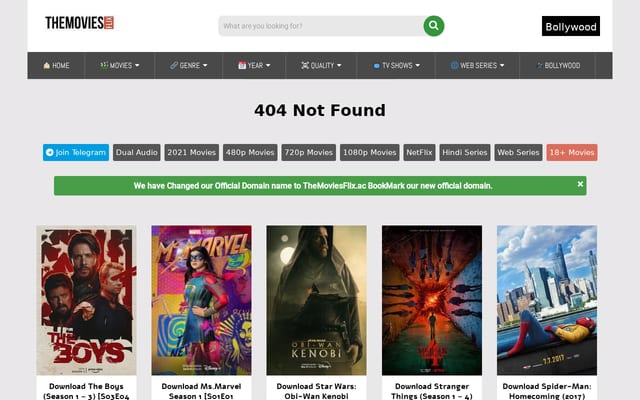640x400 pixels.
Task: Click Download Star Wars Obi-Wan Kenobi link
Action: point(317,391)
